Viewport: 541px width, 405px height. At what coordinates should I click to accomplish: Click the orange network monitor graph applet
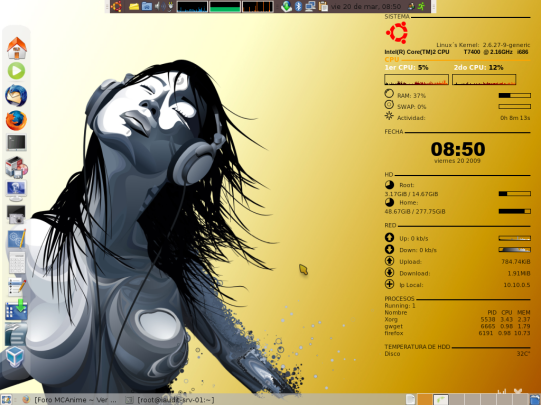tap(258, 7)
